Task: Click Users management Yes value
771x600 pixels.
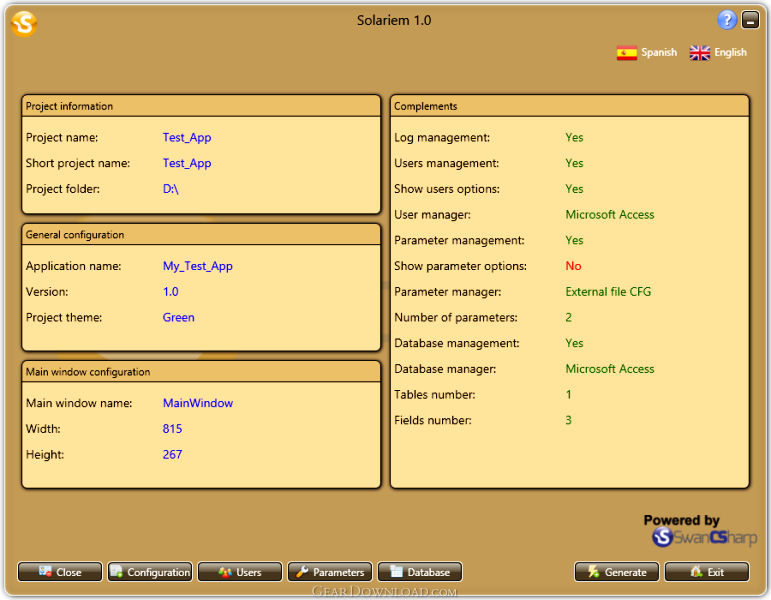Action: pos(574,163)
